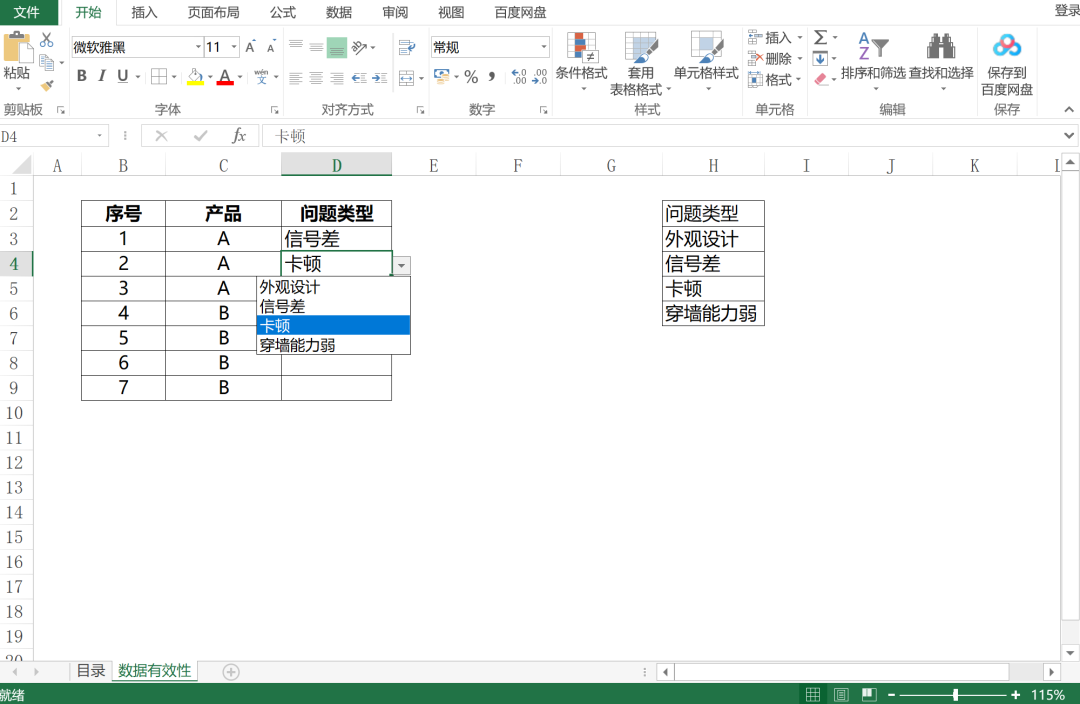Open the 文件 File tab
The image size is (1080, 704).
(28, 12)
